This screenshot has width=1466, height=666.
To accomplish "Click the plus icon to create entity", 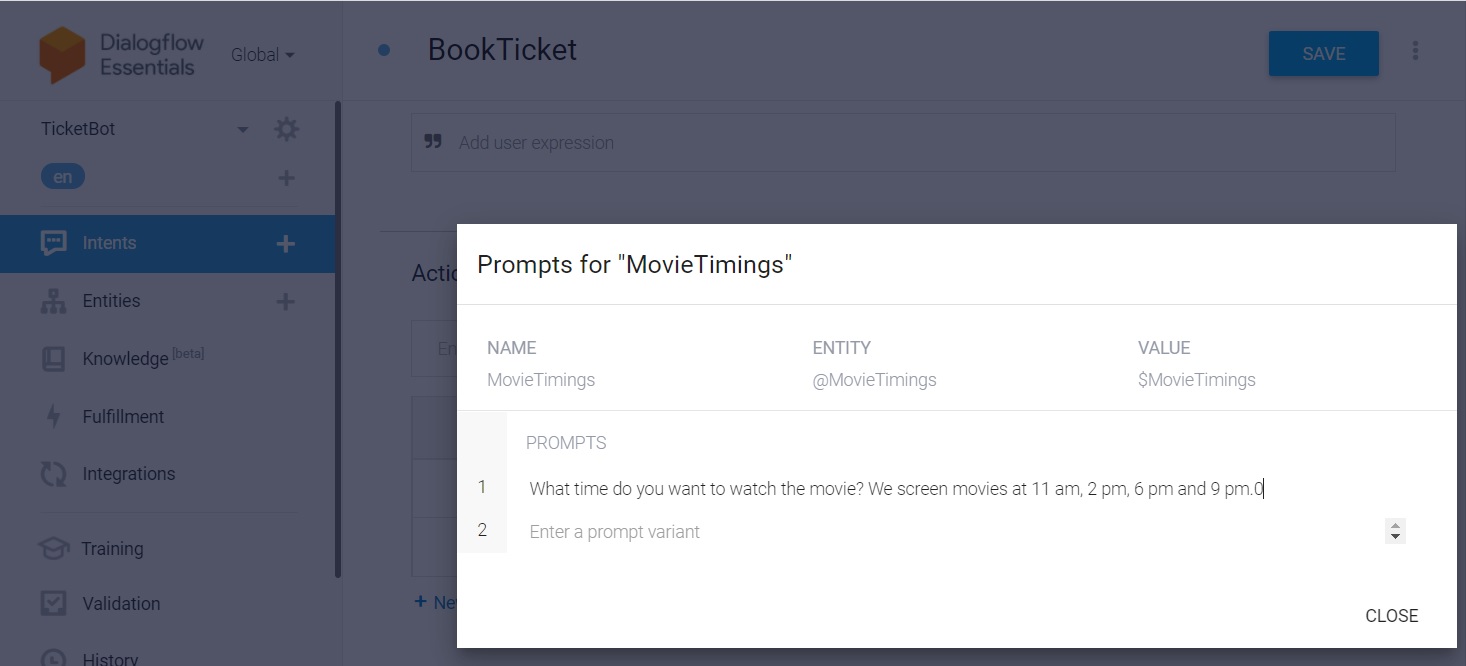I will (x=286, y=301).
